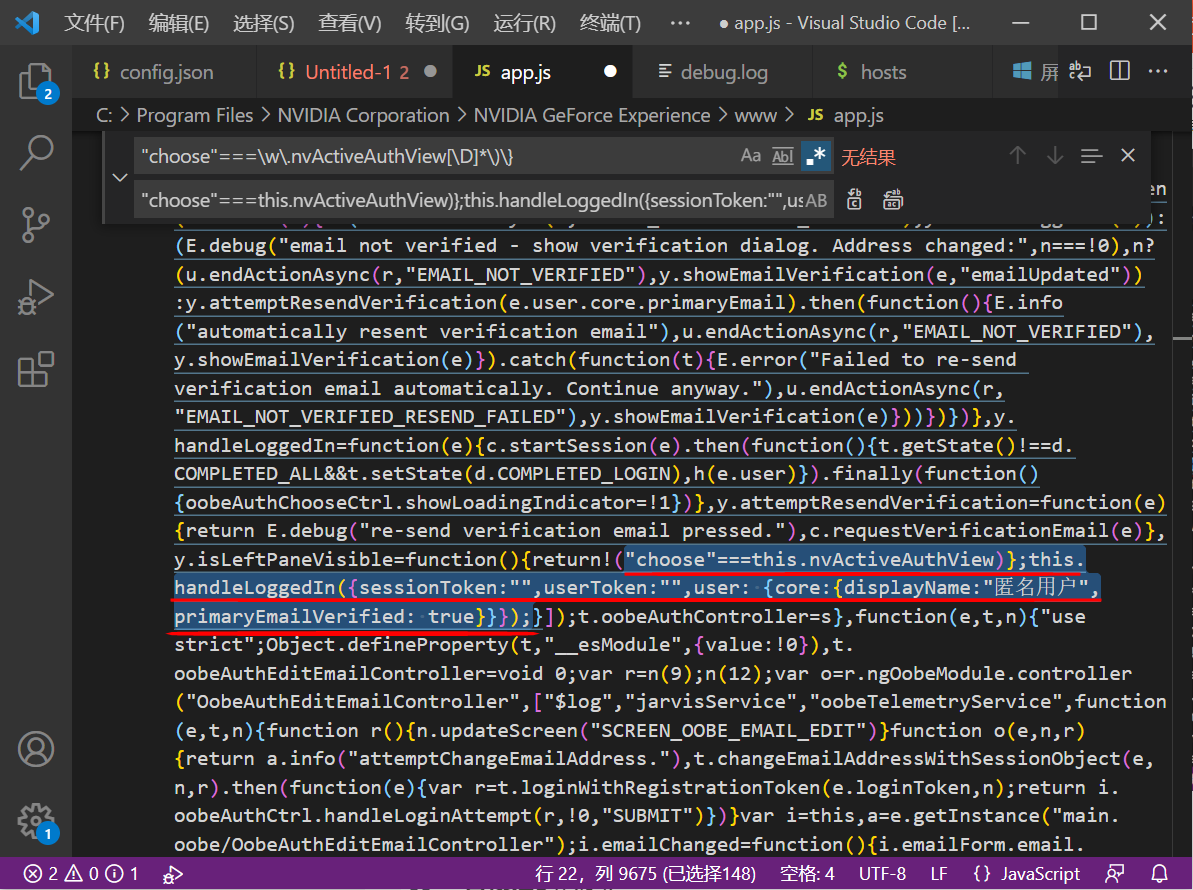The height and width of the screenshot is (890, 1193).
Task: Toggle Match Whole Word in find box
Action: [x=783, y=156]
